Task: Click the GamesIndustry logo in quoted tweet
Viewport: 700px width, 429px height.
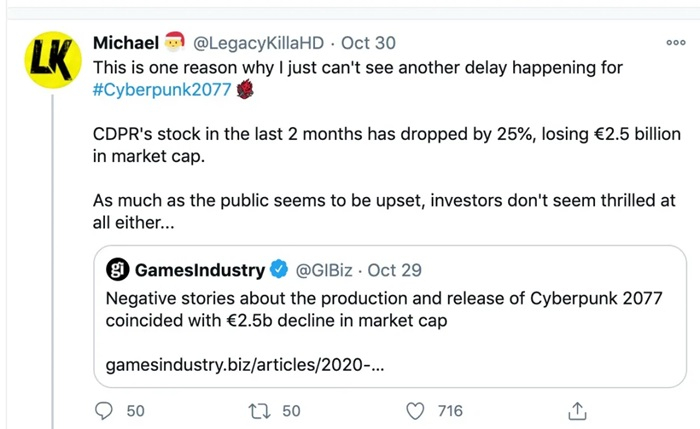Action: pyautogui.click(x=117, y=270)
